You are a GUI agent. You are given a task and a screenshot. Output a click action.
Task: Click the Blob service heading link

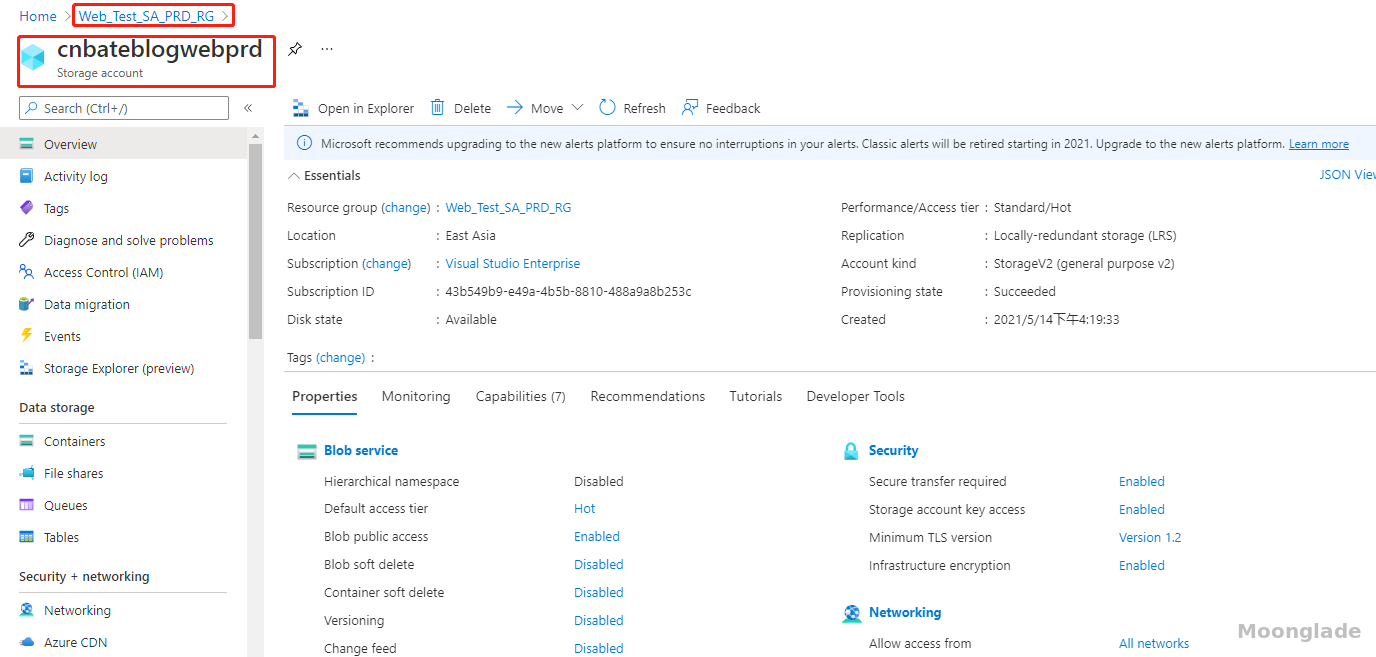pyautogui.click(x=361, y=451)
